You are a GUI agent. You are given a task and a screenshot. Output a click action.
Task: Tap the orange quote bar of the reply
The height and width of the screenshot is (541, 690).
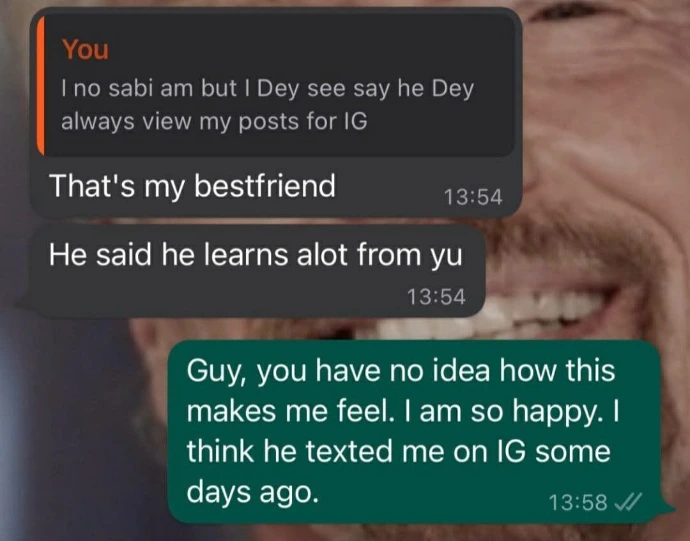click(40, 85)
